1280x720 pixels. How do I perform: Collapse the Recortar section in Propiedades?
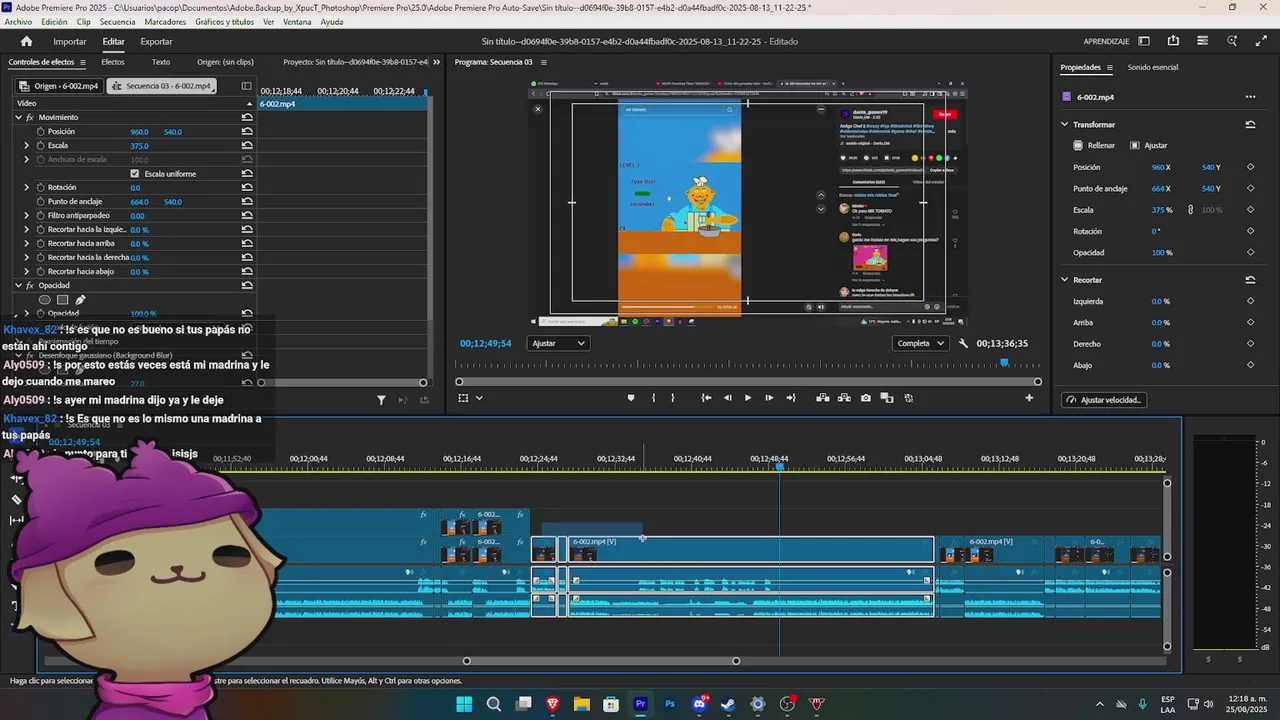(x=1065, y=280)
